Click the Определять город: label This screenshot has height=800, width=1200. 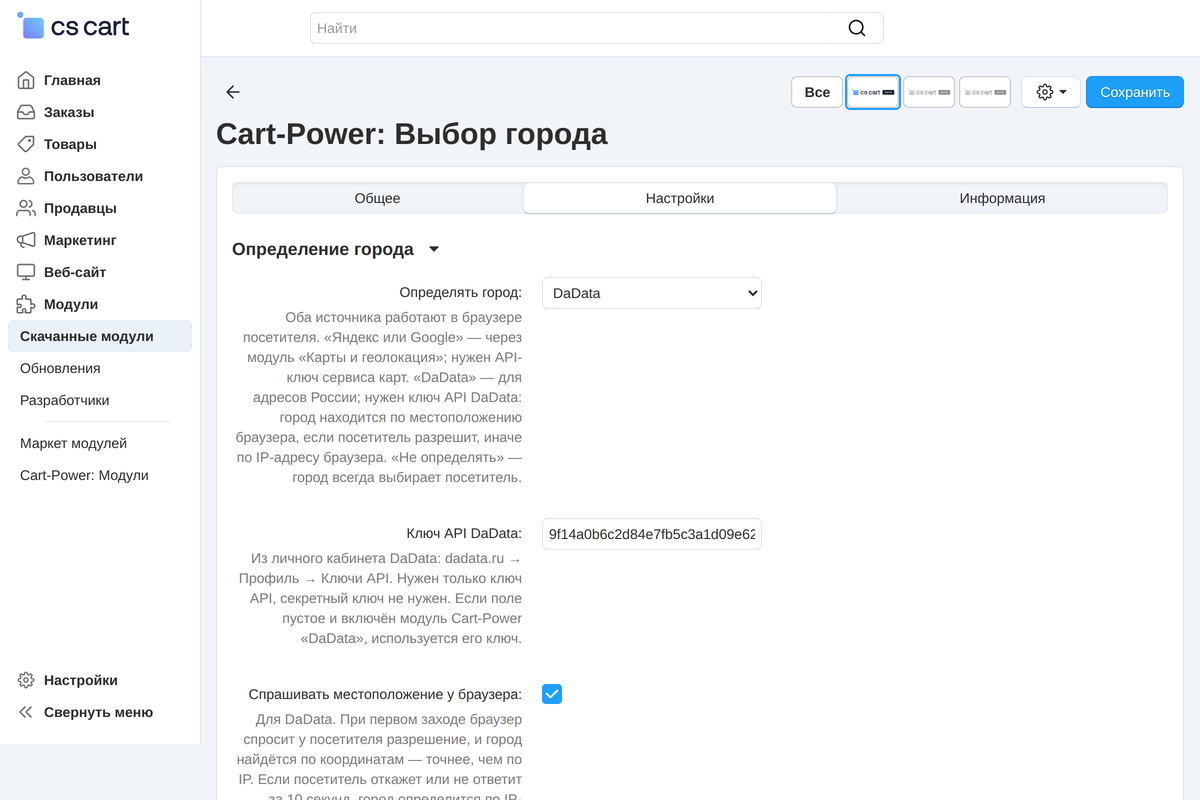coord(460,292)
